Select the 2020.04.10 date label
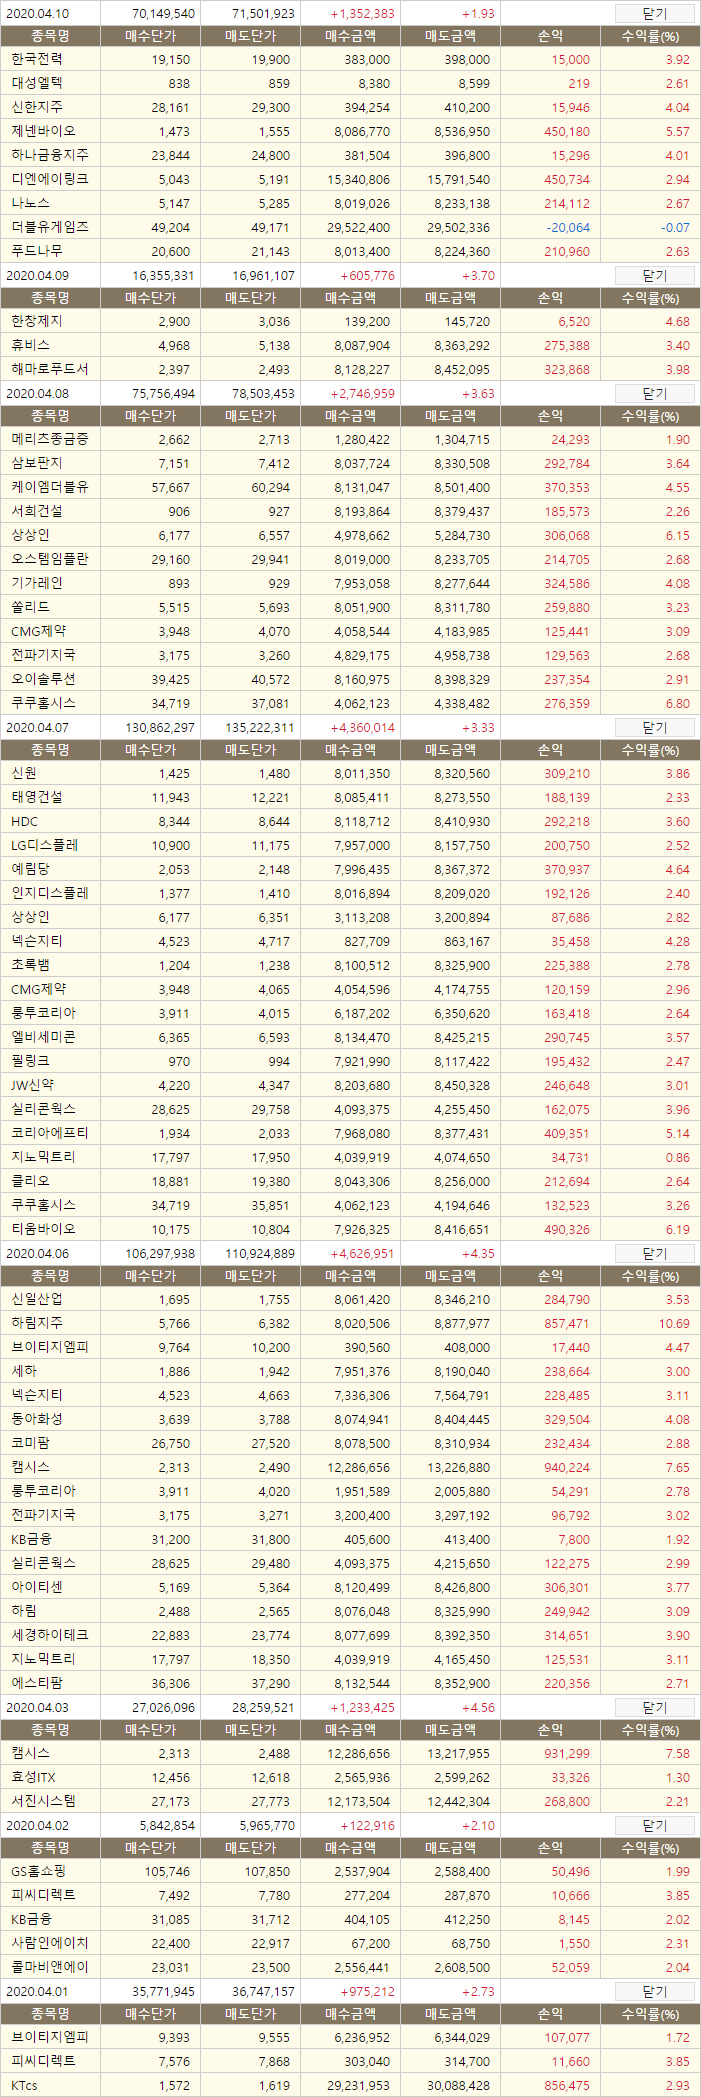 click(38, 14)
